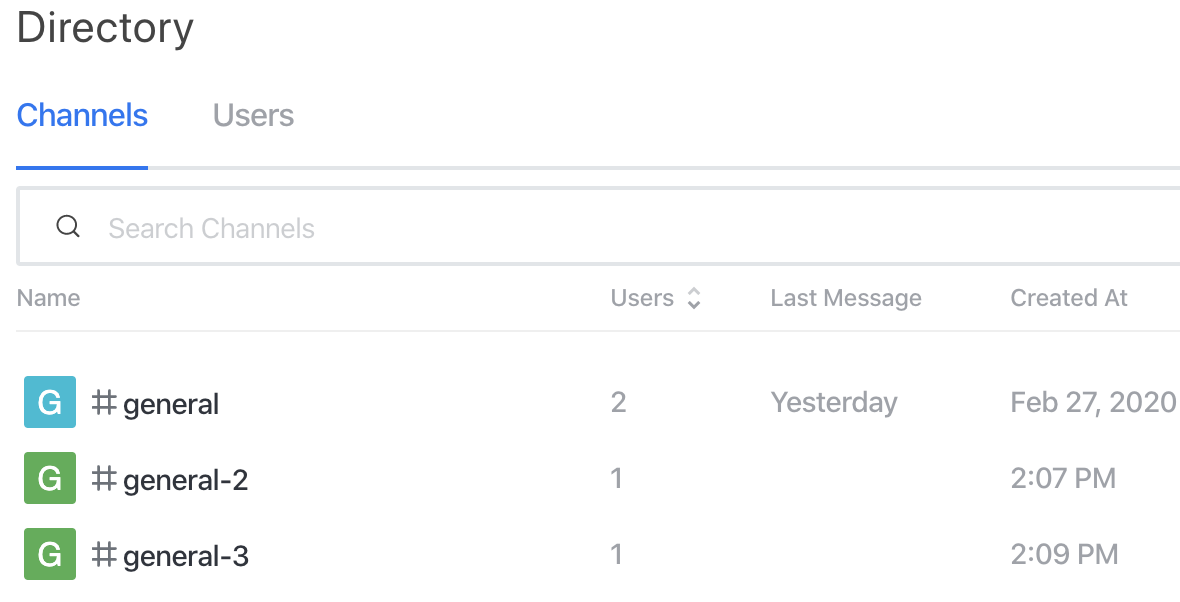Sort by the Name column header

(x=48, y=298)
